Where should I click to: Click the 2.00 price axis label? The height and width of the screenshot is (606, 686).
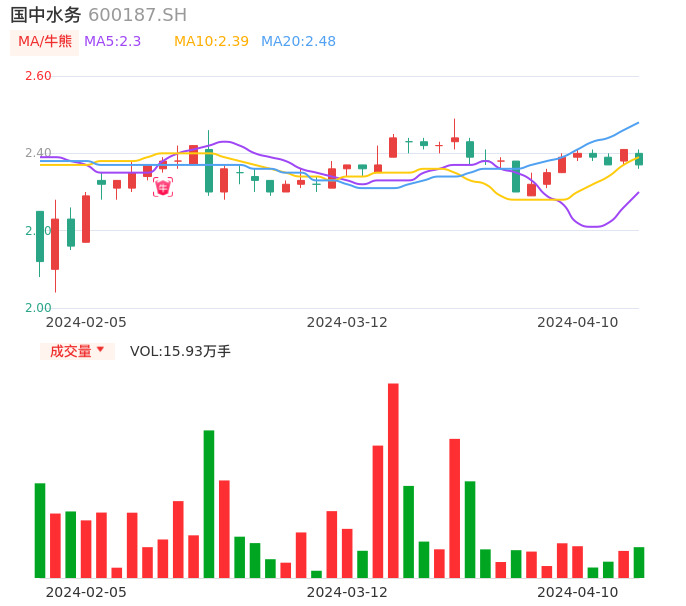click(38, 308)
